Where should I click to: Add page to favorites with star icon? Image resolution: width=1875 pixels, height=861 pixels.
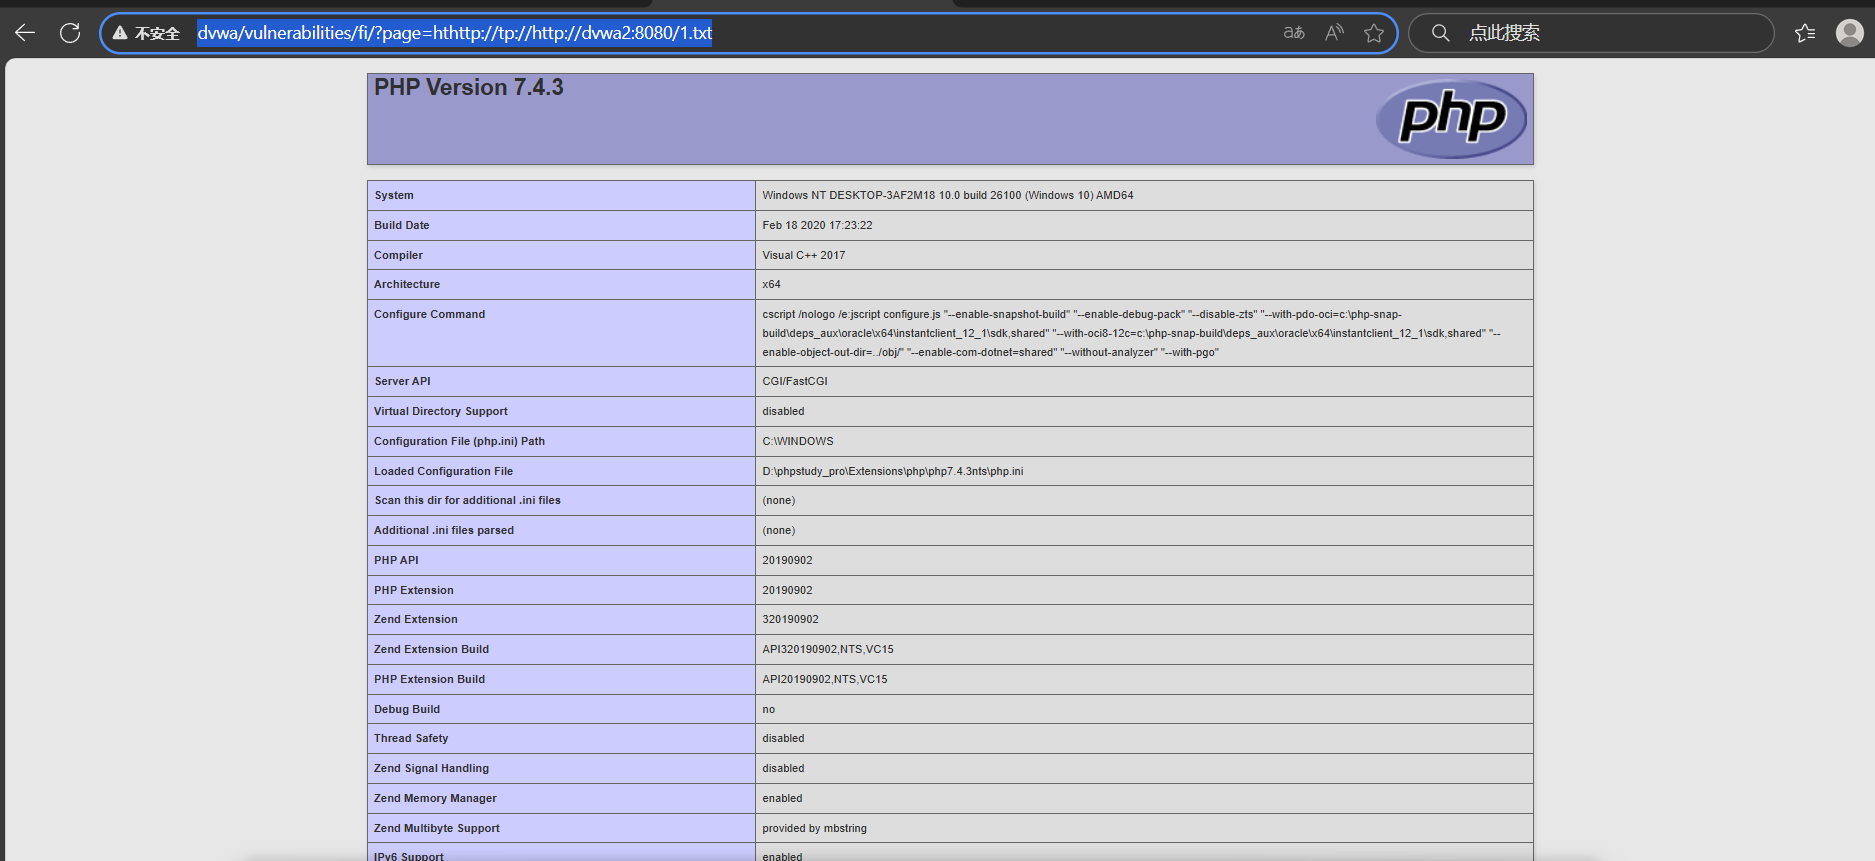pos(1374,33)
